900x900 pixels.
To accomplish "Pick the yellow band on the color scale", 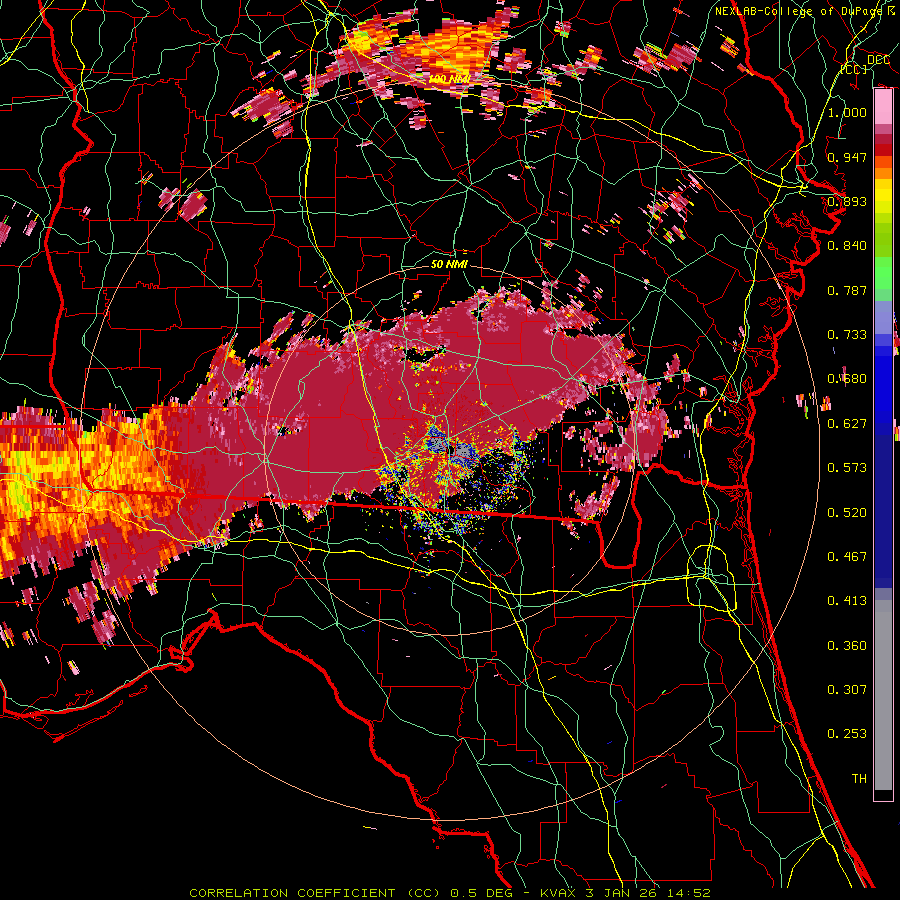I will pyautogui.click(x=883, y=197).
